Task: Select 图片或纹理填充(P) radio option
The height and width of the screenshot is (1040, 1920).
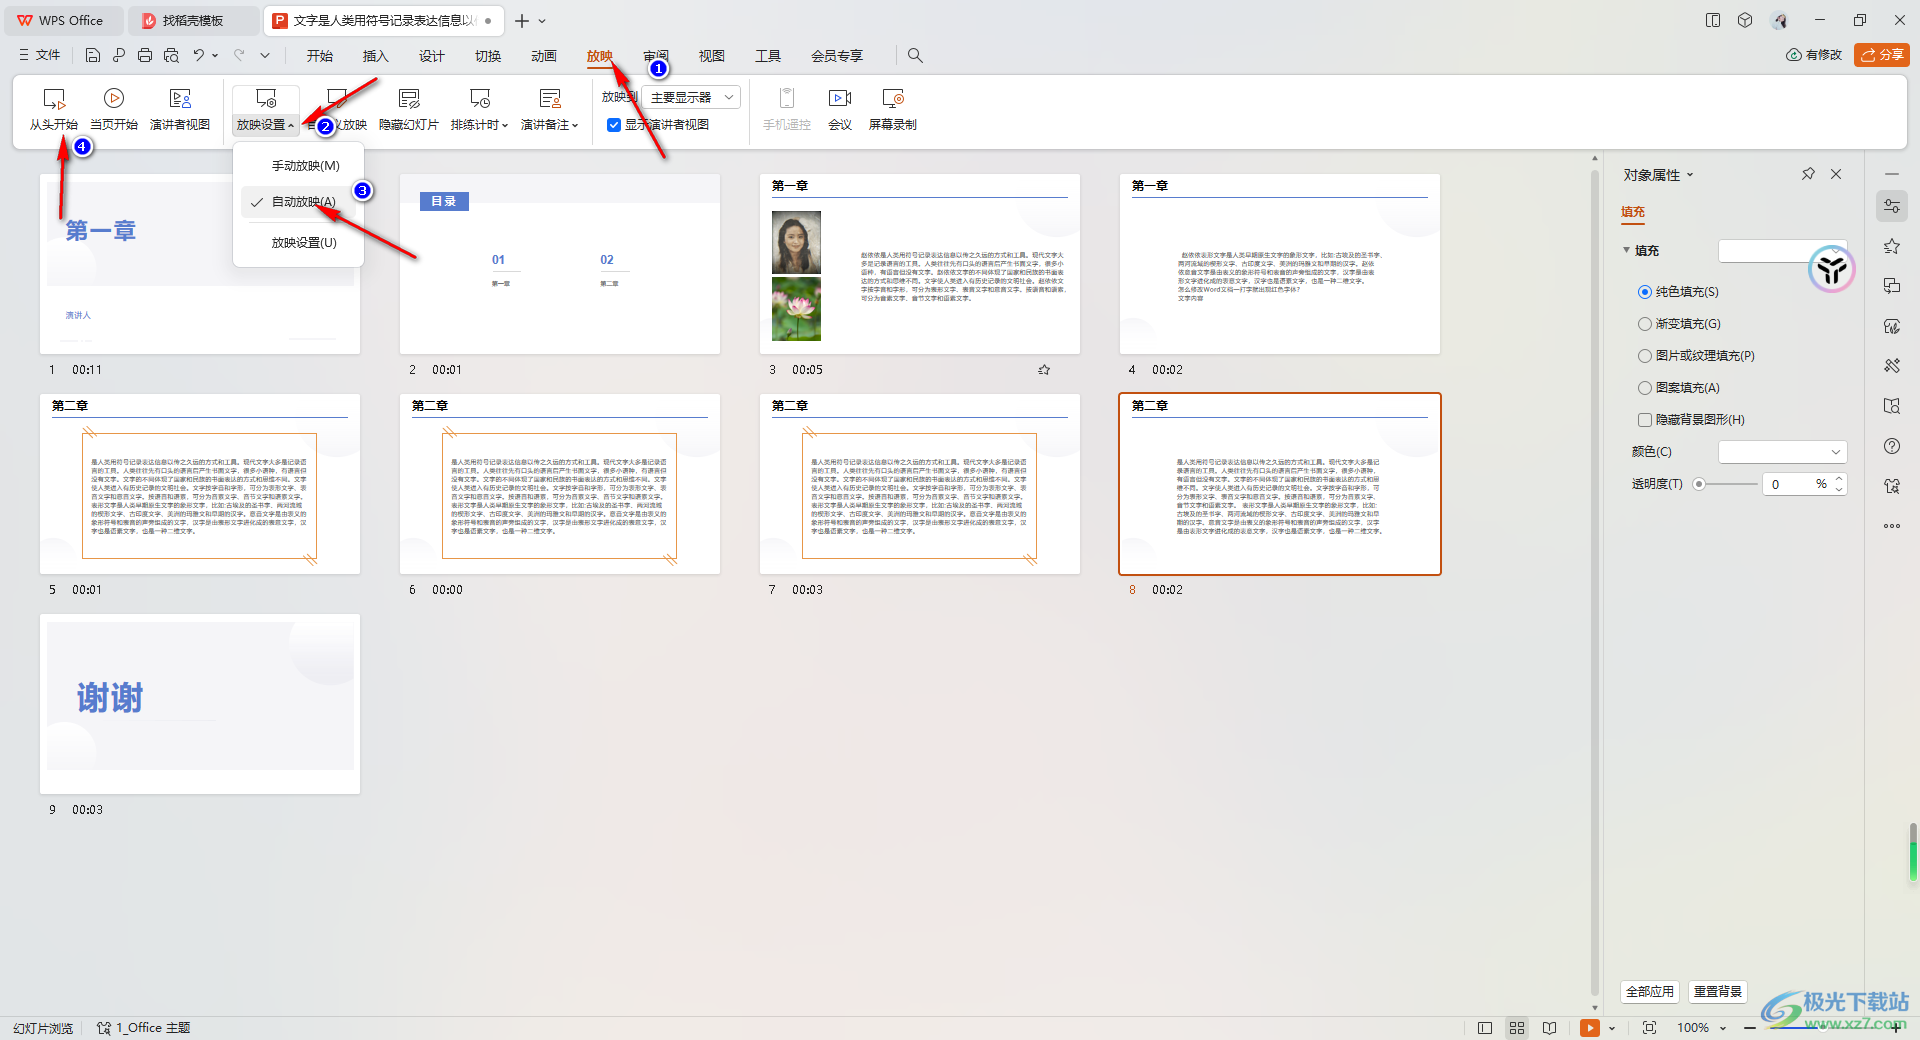Action: point(1645,356)
